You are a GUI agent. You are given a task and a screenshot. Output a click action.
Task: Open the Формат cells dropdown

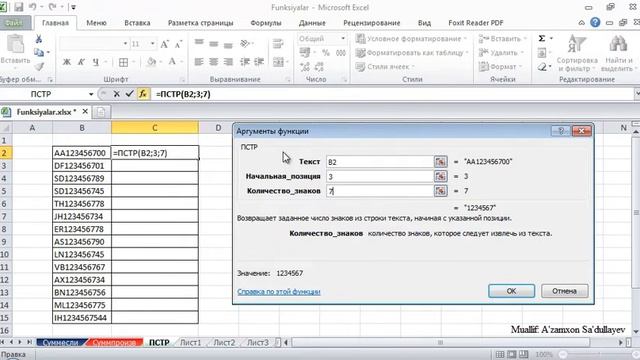pyautogui.click(x=500, y=67)
